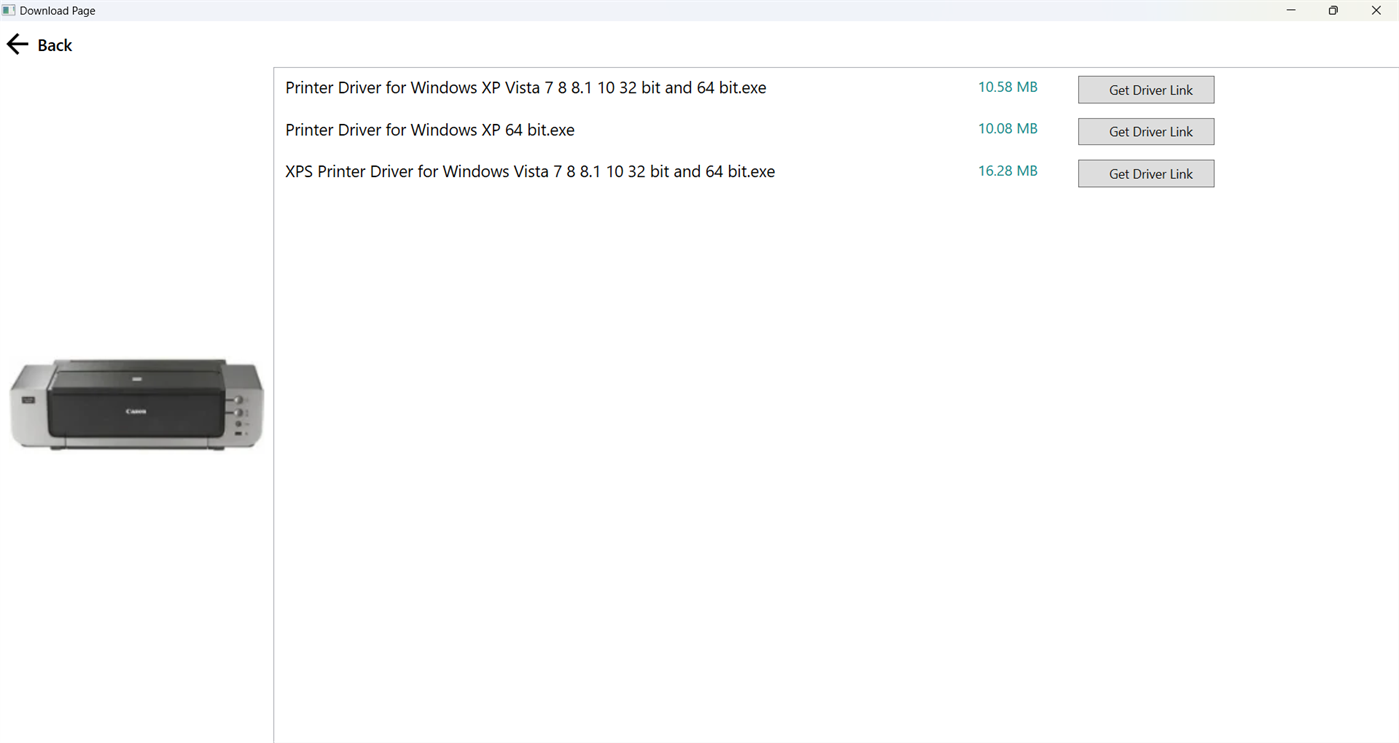Click the 16.28 MB size label

[x=1007, y=170]
